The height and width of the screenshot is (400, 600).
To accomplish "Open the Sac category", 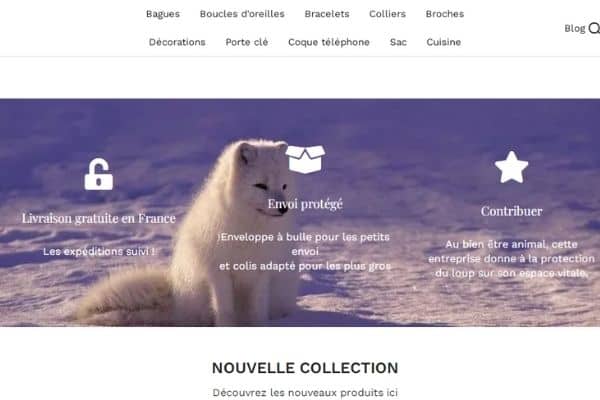I will (x=398, y=42).
